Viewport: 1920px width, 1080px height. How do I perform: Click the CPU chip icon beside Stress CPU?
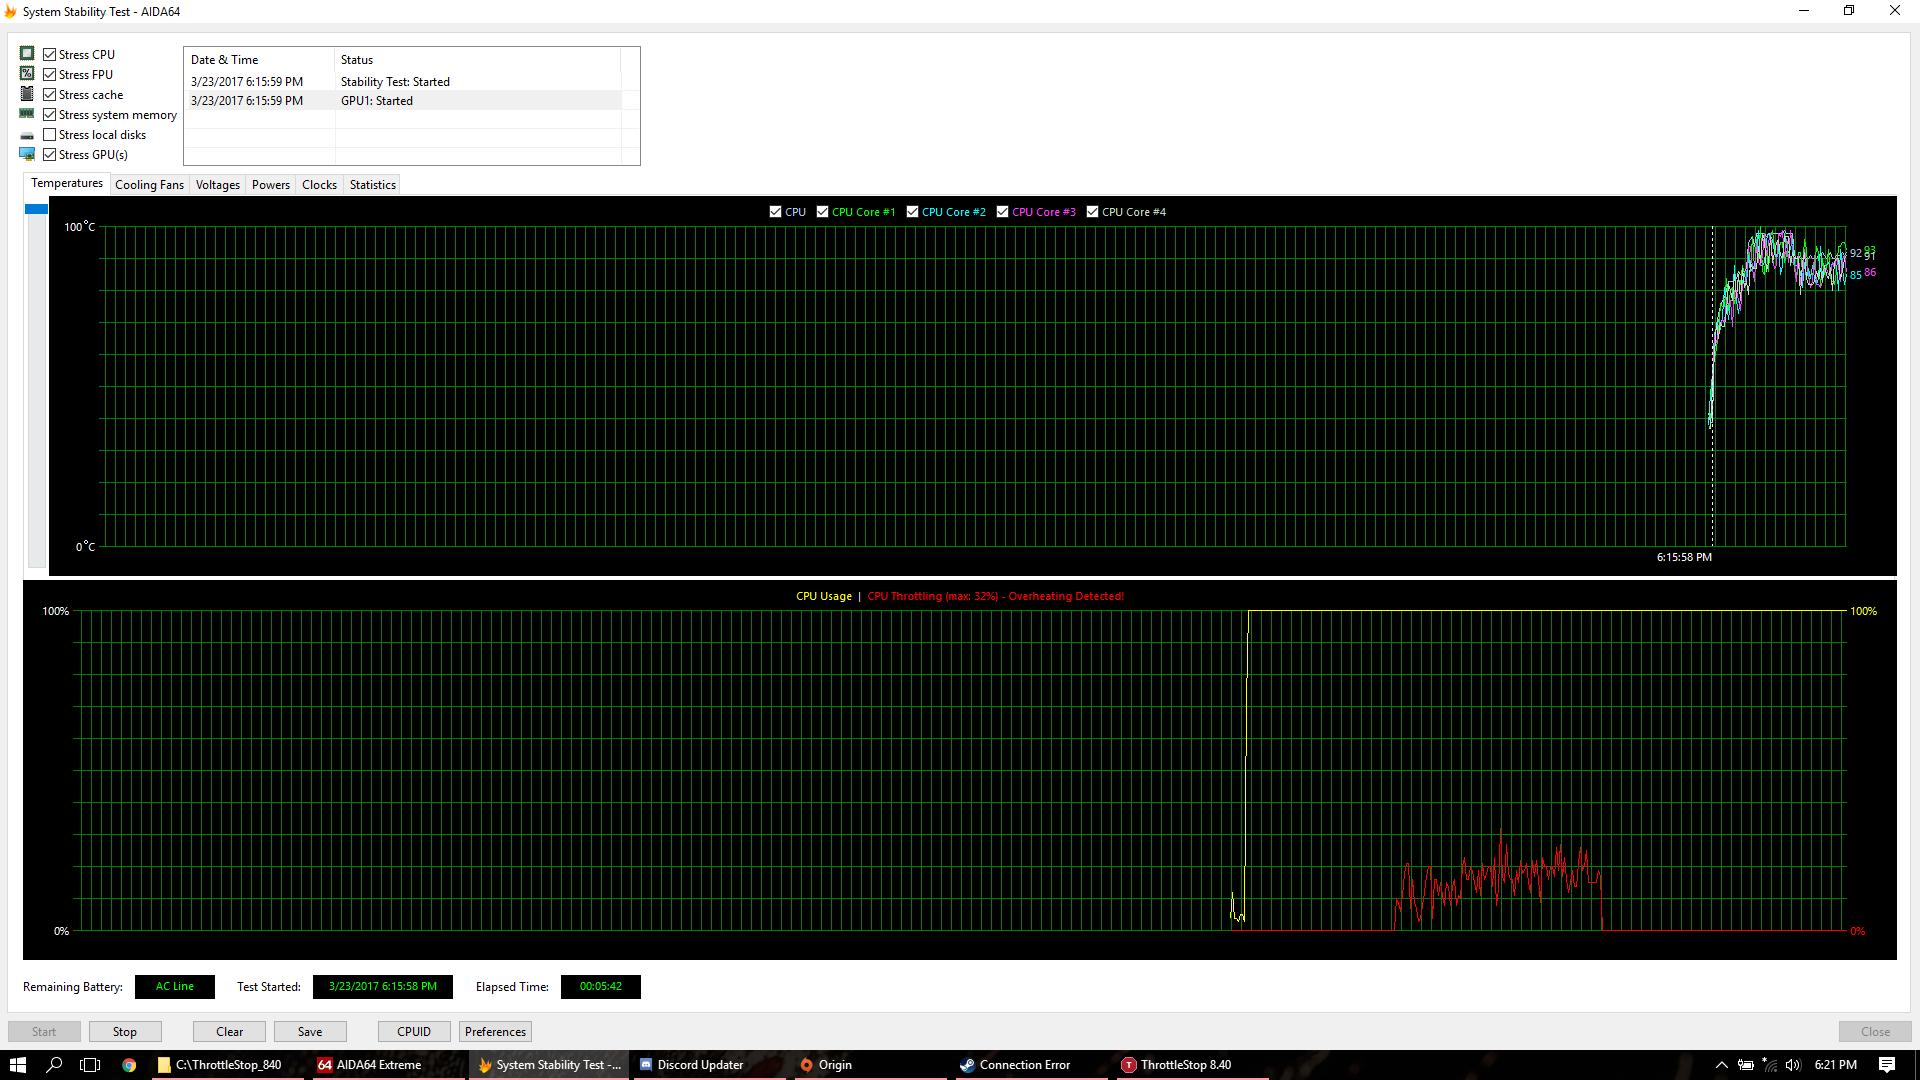click(27, 54)
